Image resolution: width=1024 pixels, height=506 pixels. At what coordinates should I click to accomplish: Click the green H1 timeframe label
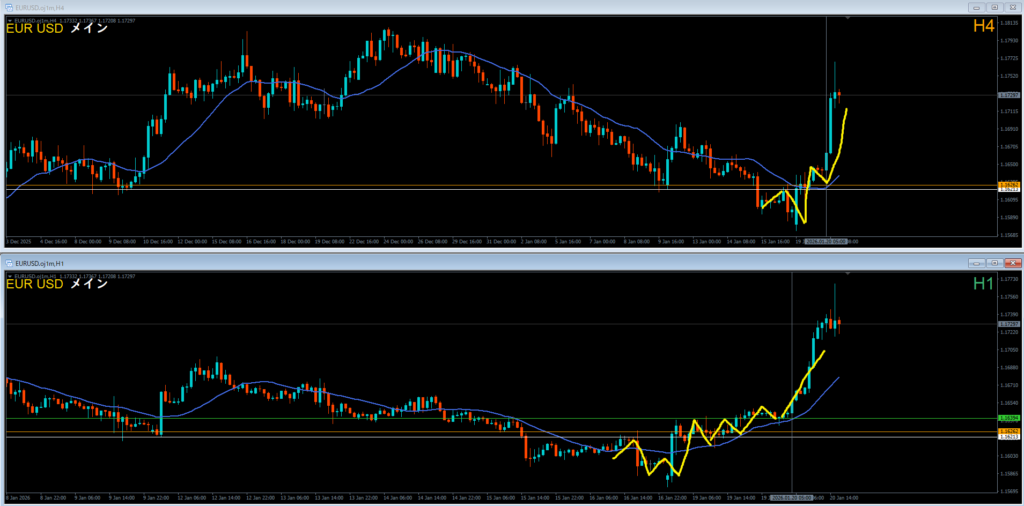pos(983,285)
